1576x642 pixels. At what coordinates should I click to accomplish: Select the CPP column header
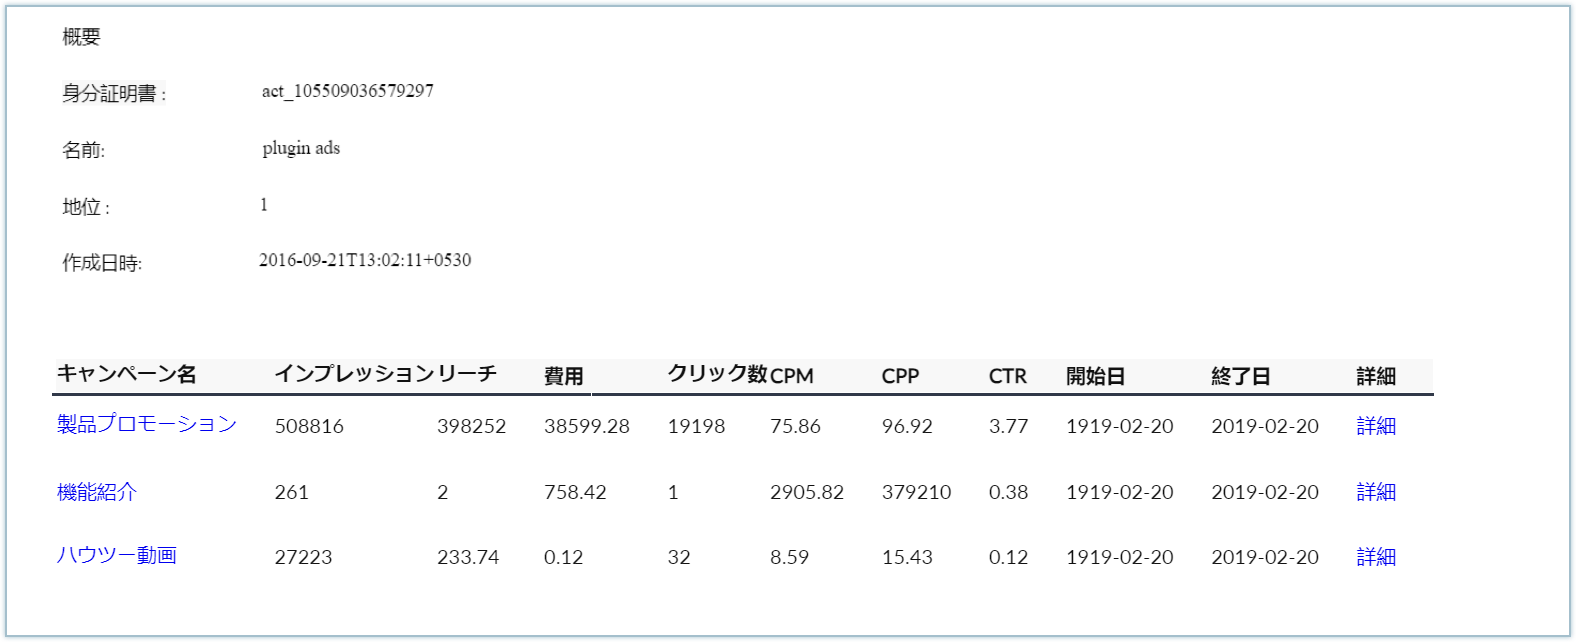900,376
